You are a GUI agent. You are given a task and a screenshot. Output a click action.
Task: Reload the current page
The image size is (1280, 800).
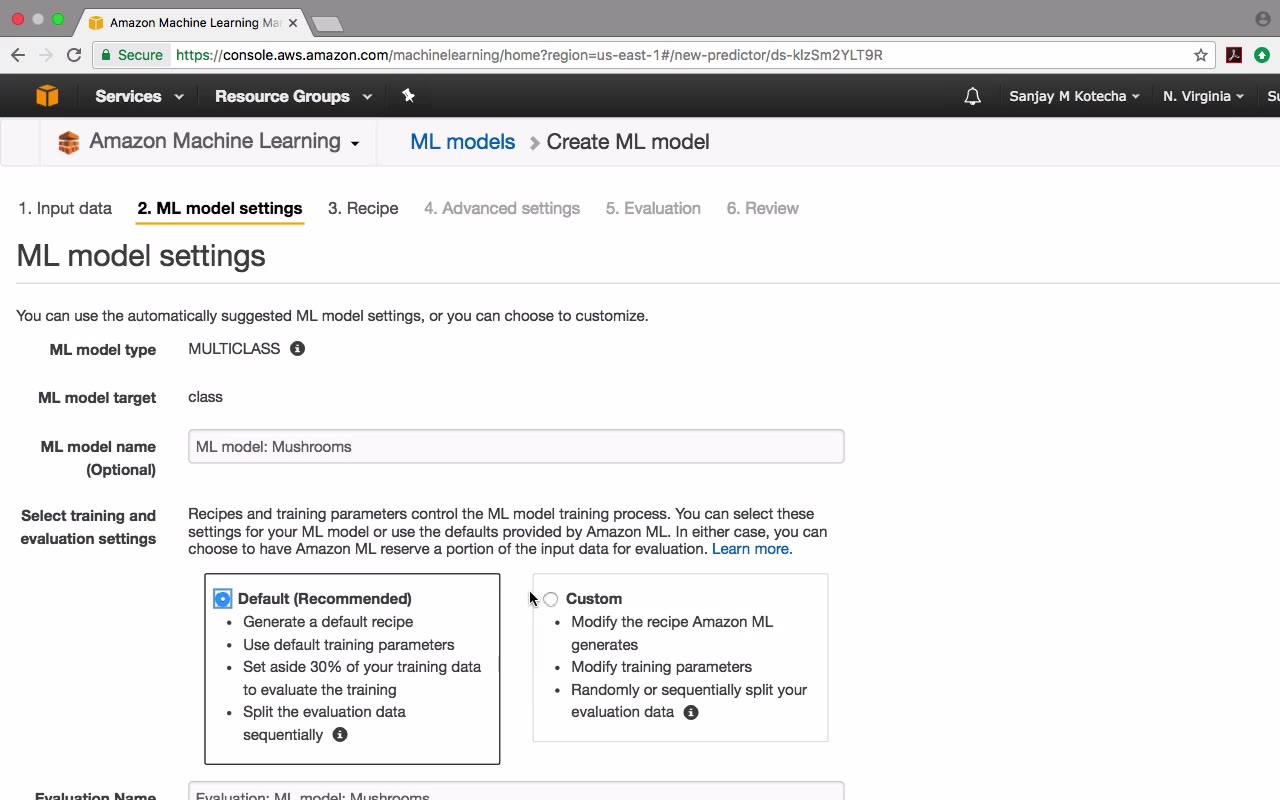pos(74,55)
